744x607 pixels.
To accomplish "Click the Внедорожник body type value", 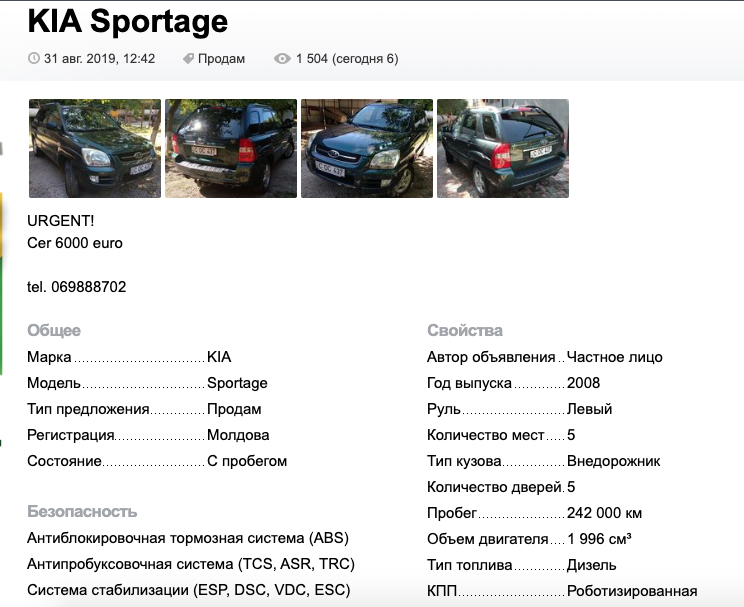I will [613, 461].
